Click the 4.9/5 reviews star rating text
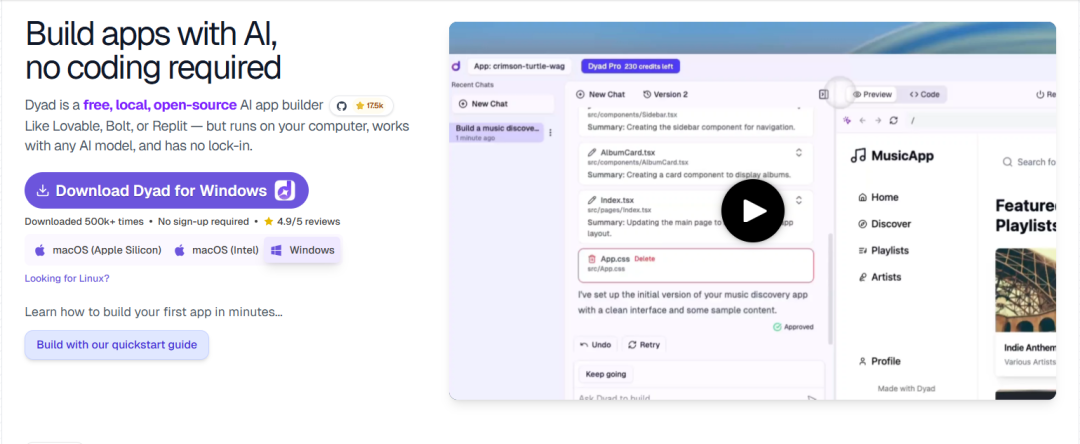This screenshot has height=444, width=1080. point(302,222)
